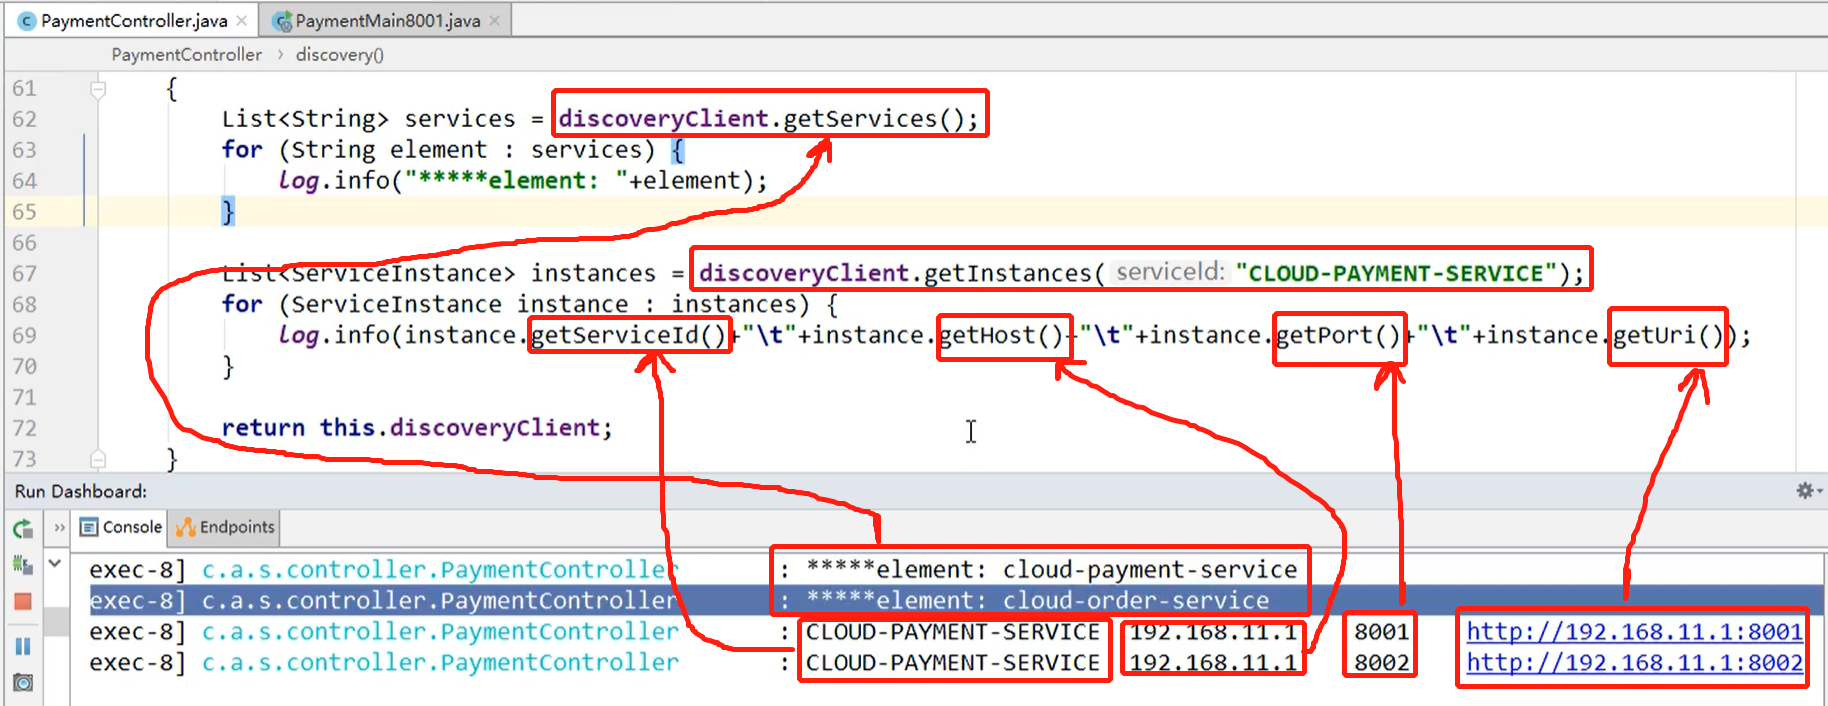Collapse the method fold marker at line 61
The height and width of the screenshot is (706, 1828).
click(98, 88)
